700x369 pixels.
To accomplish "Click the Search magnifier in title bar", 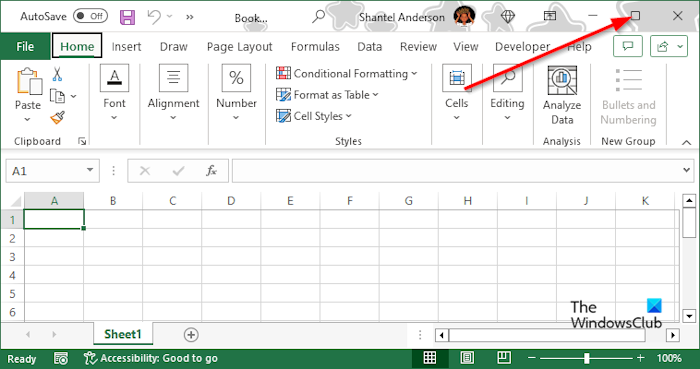I will click(x=318, y=17).
